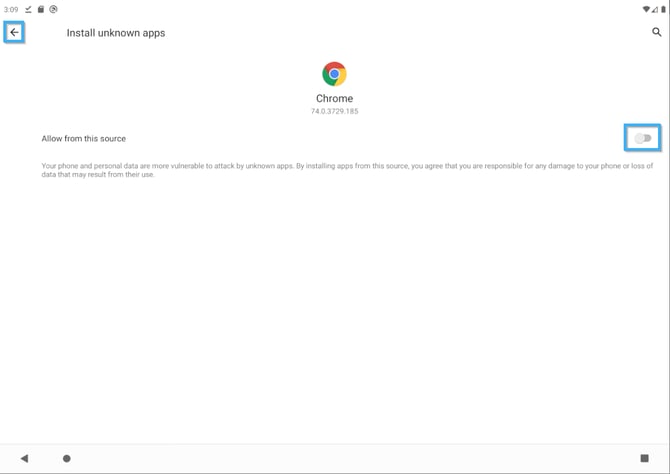Image resolution: width=670 pixels, height=474 pixels.
Task: Tap the download-complete notification icon
Action: tap(28, 9)
